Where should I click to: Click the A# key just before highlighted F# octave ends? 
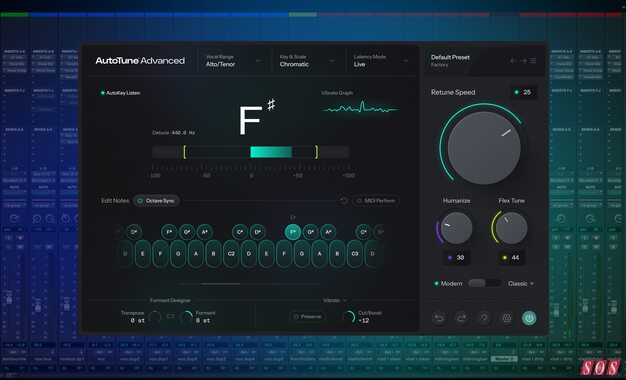(x=328, y=232)
